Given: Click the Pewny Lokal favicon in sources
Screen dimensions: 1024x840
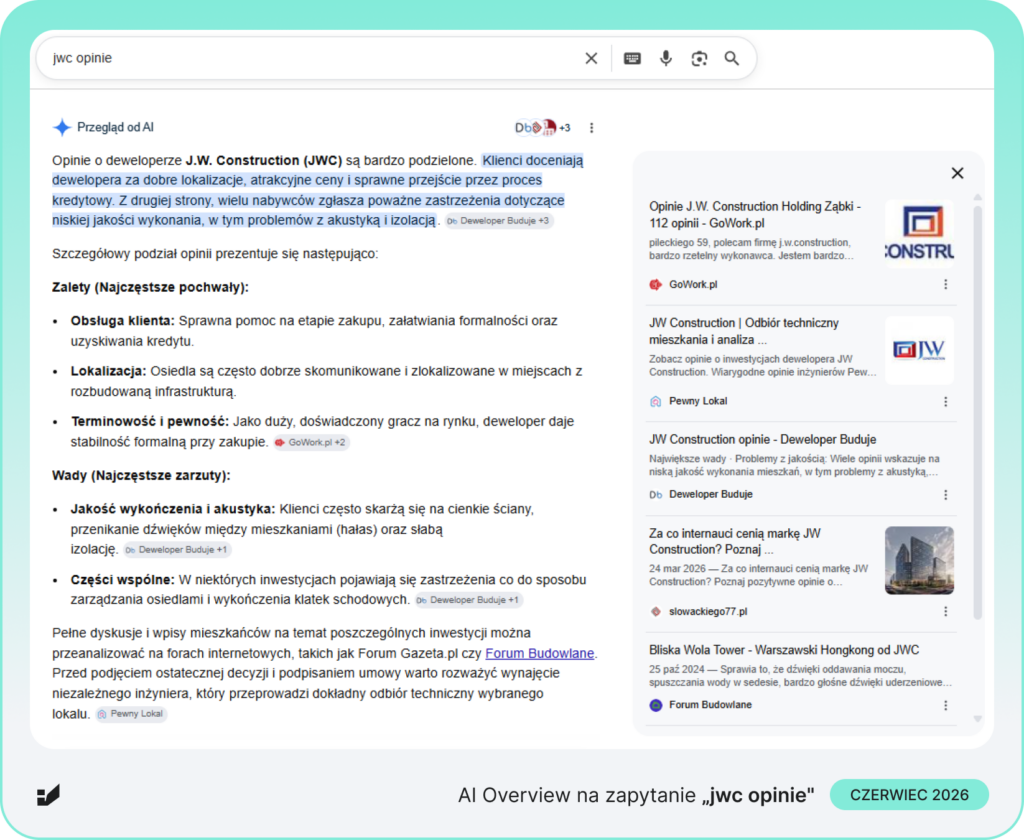Looking at the screenshot, I should pos(656,401).
